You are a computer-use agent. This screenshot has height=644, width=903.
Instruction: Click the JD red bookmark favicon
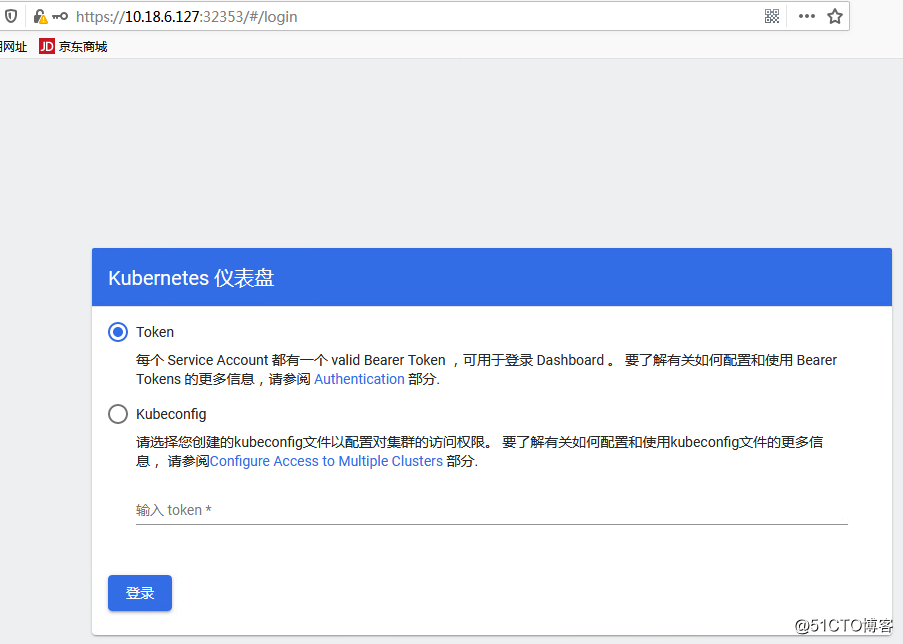click(47, 46)
